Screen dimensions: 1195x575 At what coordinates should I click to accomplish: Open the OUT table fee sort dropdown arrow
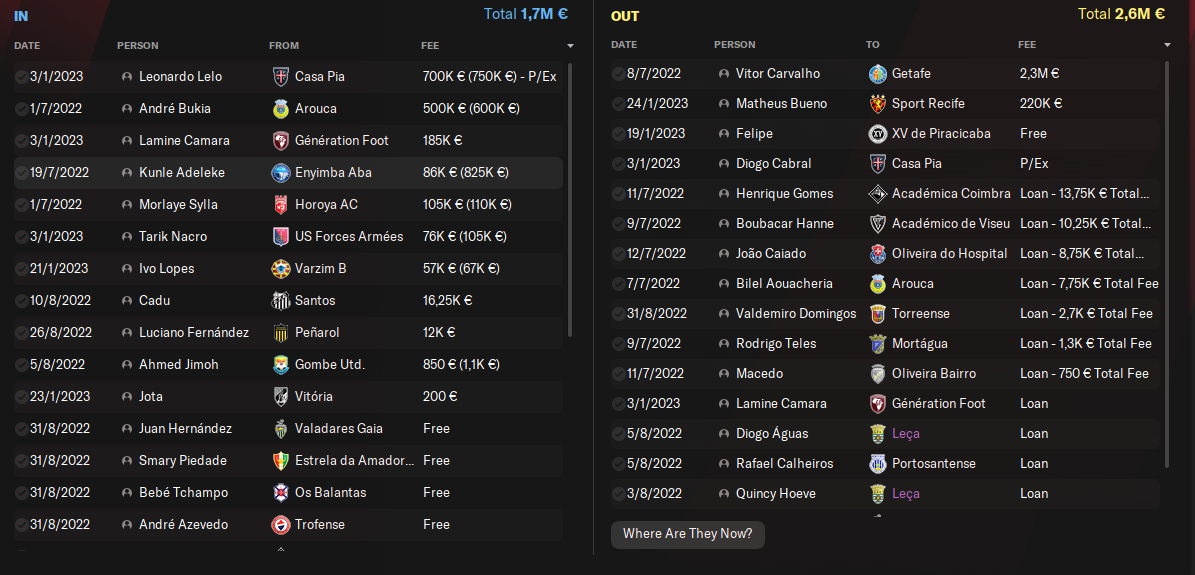(x=1167, y=45)
